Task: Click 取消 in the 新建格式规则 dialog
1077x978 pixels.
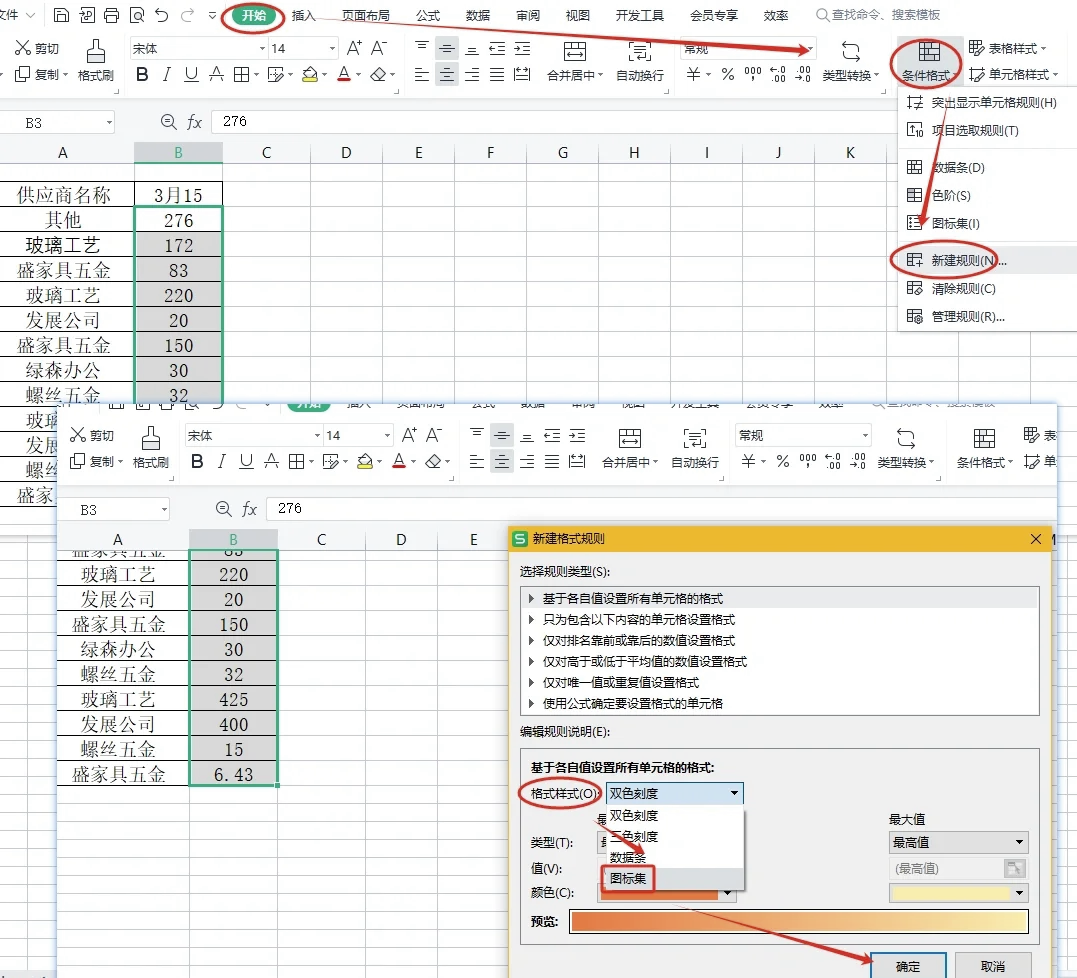Action: click(x=993, y=966)
